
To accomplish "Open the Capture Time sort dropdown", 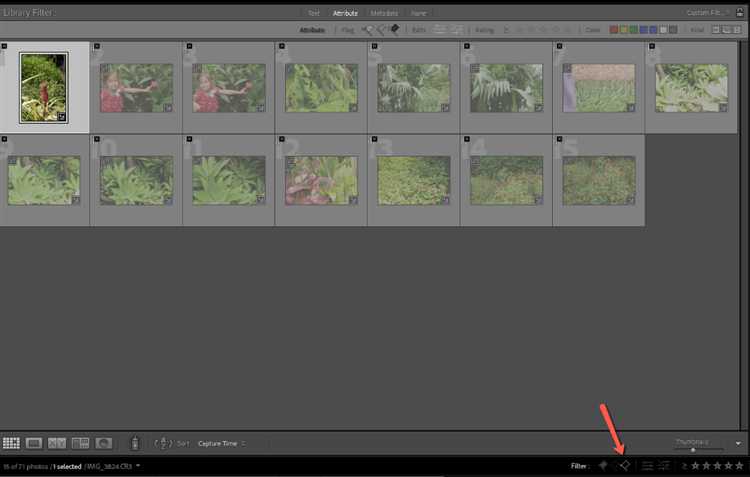I will pos(221,444).
